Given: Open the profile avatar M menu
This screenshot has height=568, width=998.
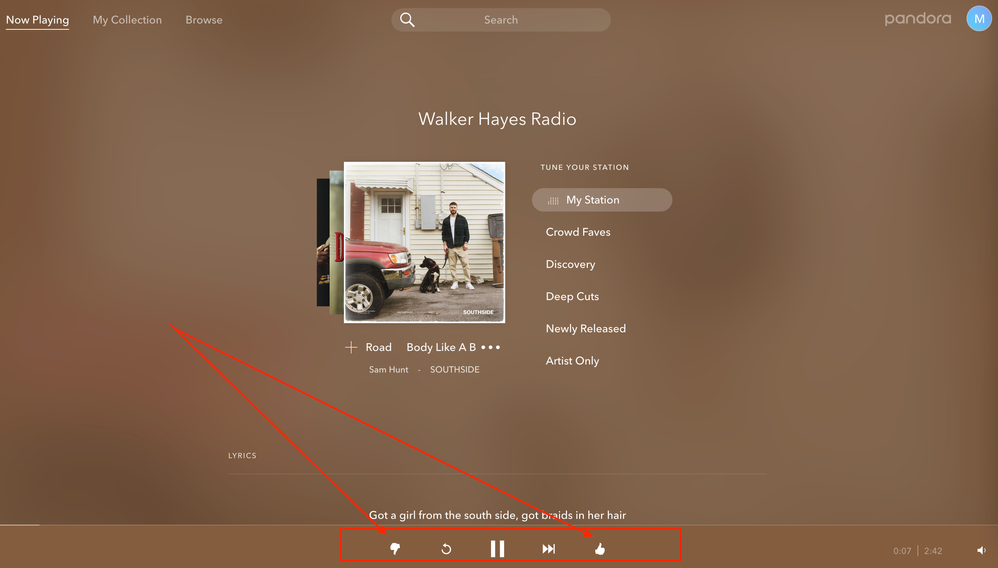Looking at the screenshot, I should click(978, 19).
